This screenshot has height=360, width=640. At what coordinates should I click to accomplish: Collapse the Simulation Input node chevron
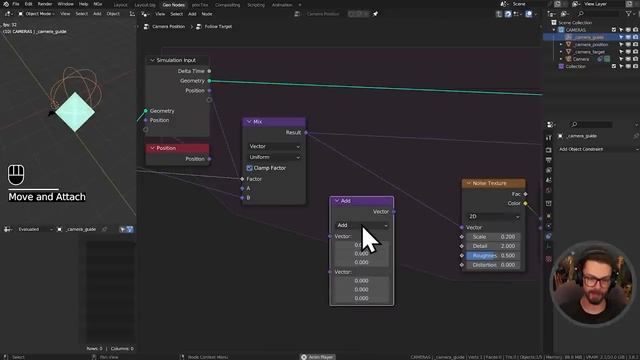[x=152, y=60]
